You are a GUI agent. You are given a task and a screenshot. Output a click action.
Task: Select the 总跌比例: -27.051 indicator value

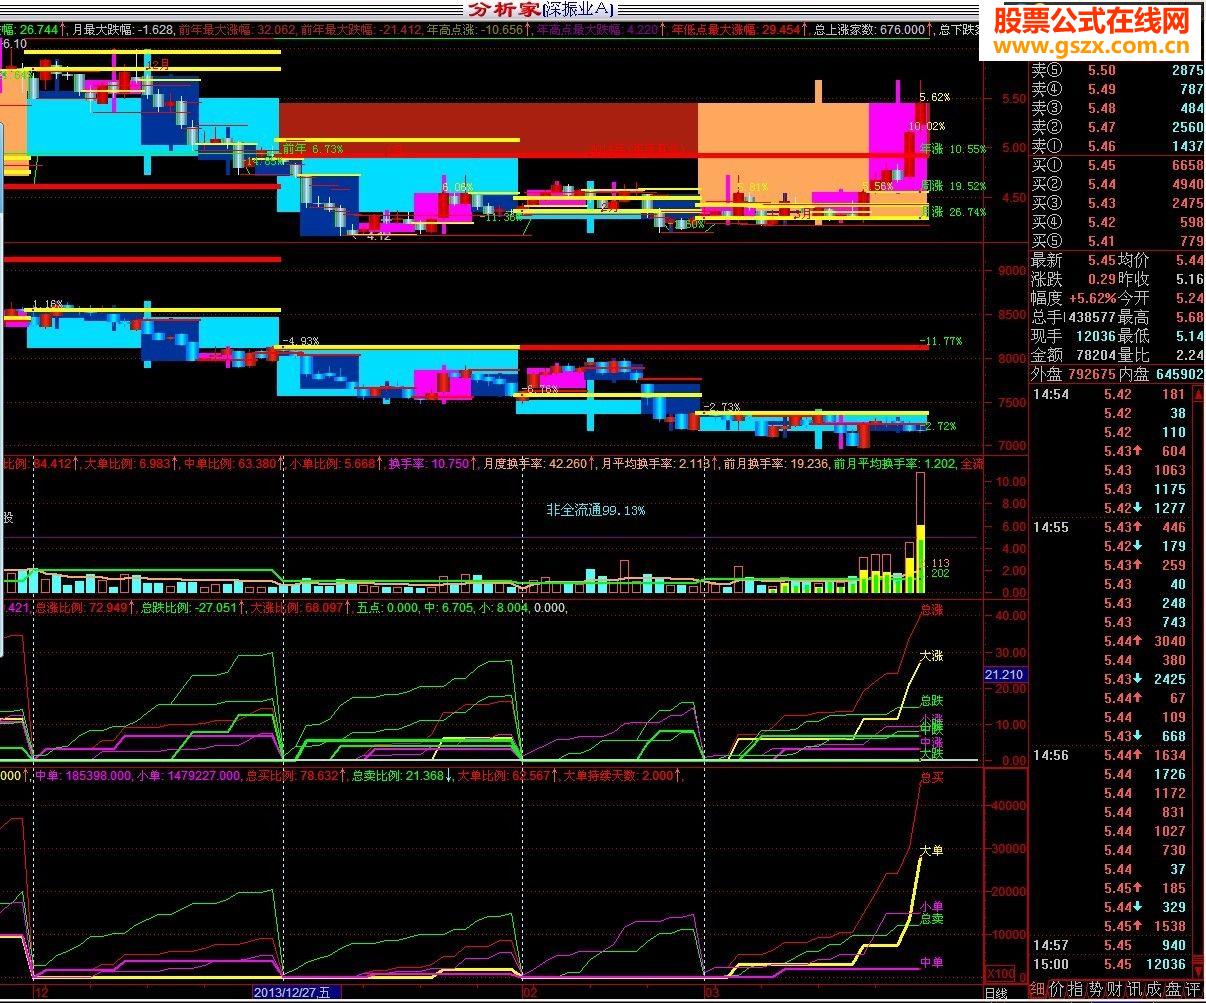(193, 607)
